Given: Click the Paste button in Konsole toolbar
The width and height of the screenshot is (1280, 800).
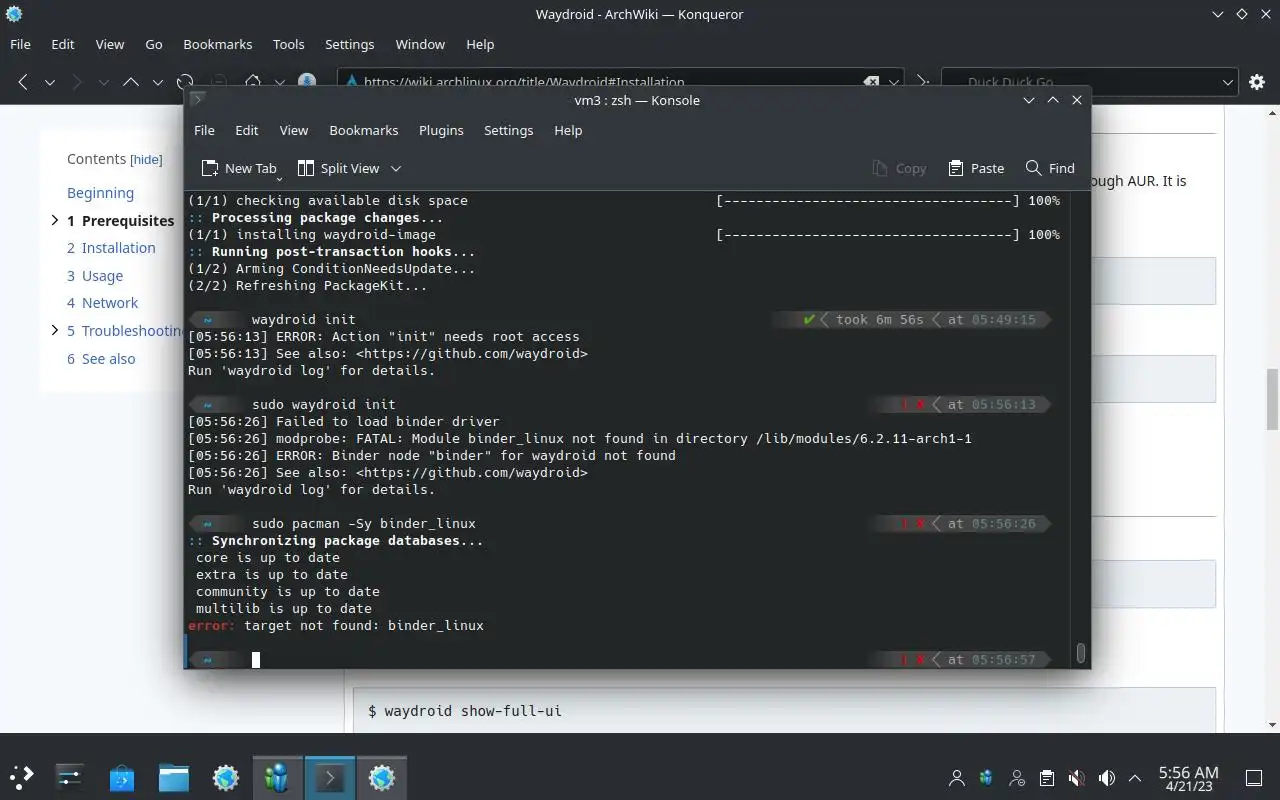Looking at the screenshot, I should pos(976,168).
